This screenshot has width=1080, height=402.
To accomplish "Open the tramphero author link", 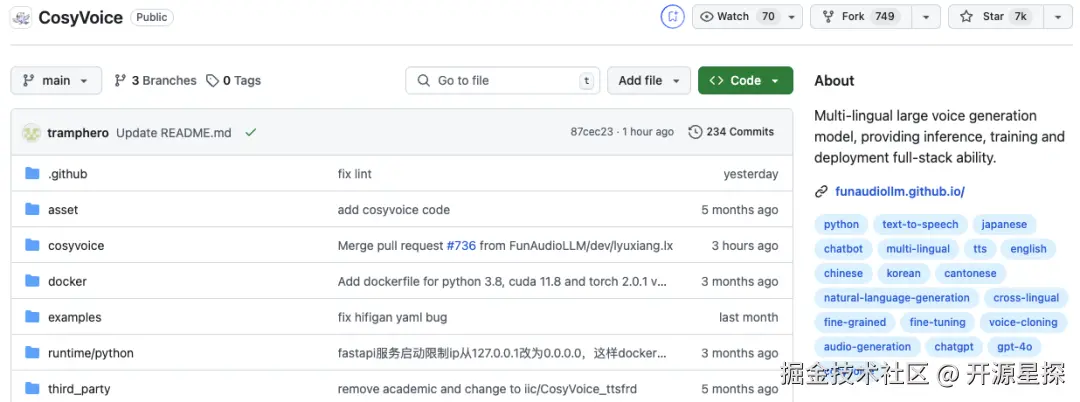I will 78,133.
